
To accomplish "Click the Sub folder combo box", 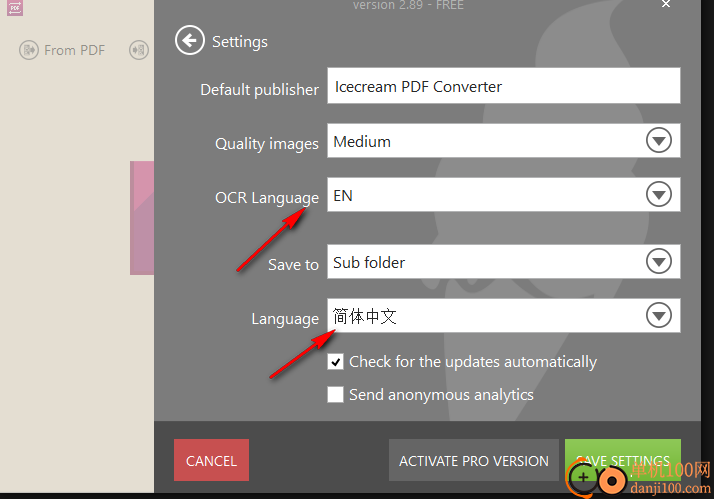I will pyautogui.click(x=504, y=262).
